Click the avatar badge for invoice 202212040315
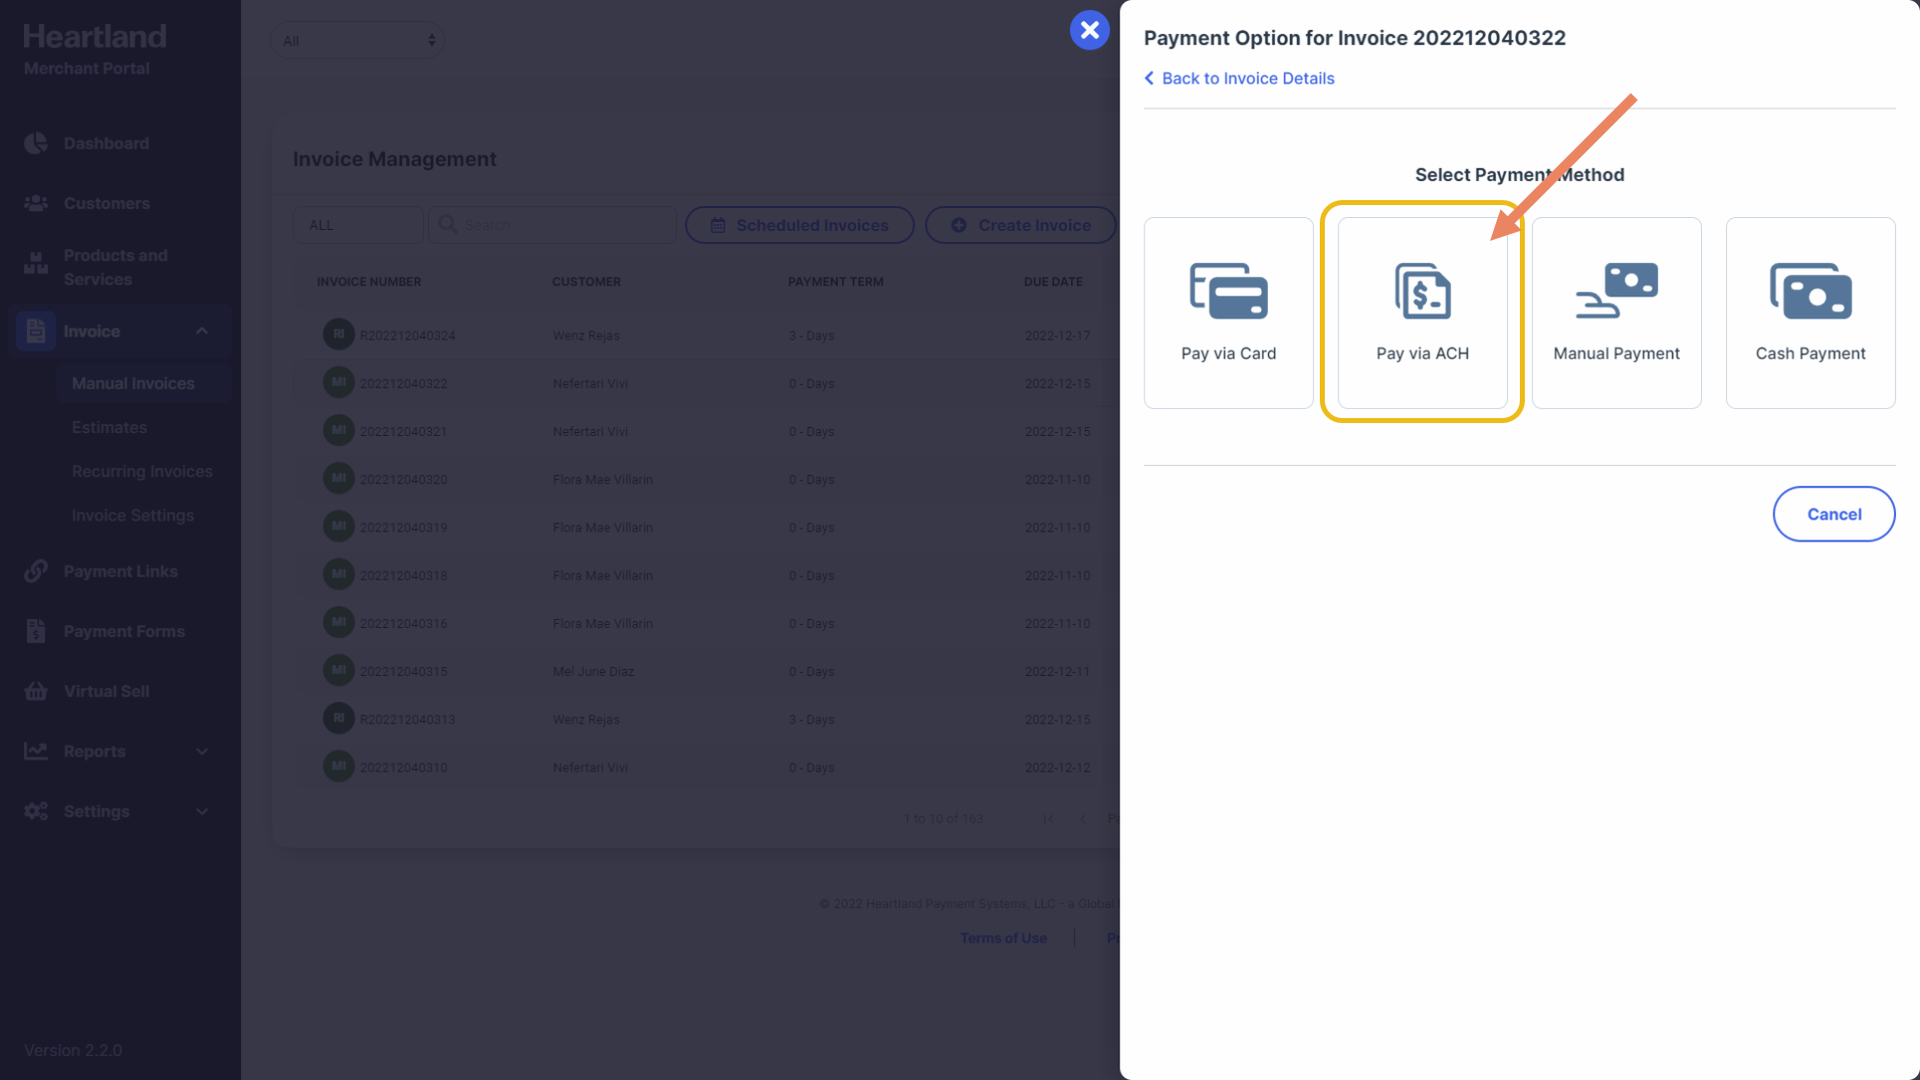The height and width of the screenshot is (1080, 1920). pyautogui.click(x=339, y=670)
